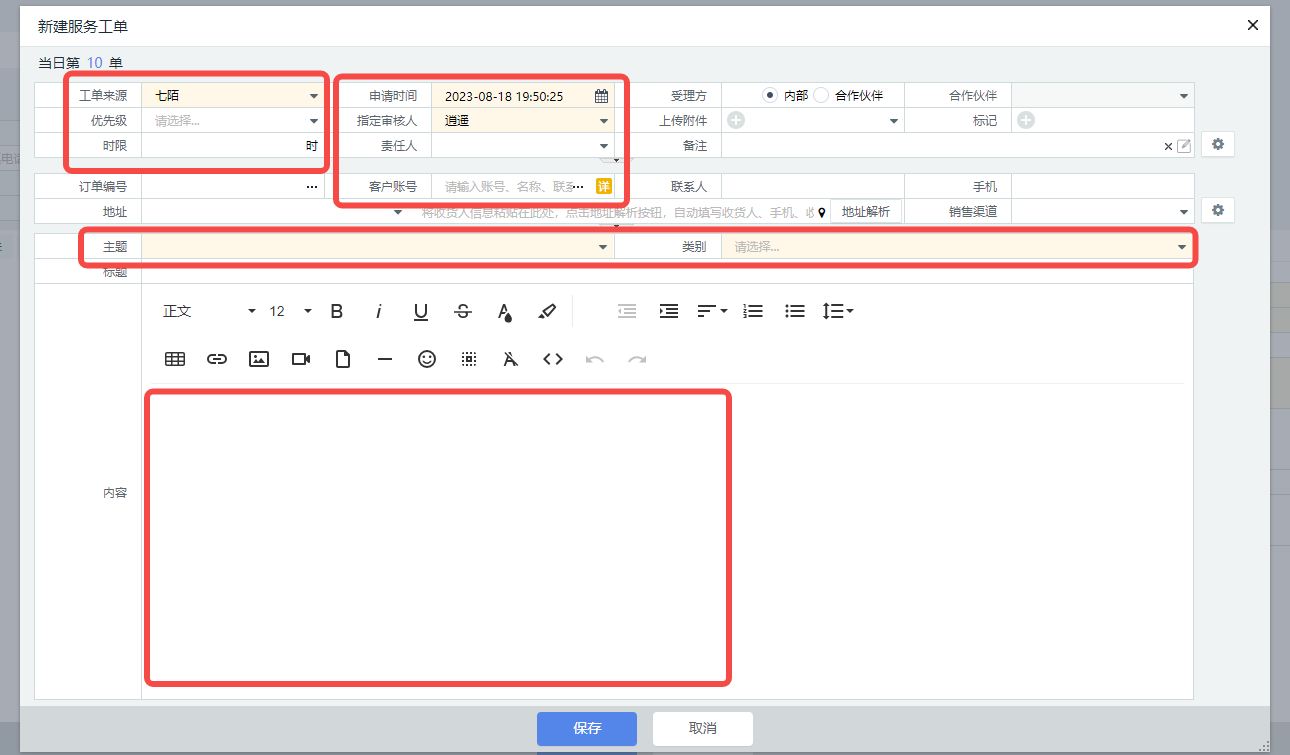The height and width of the screenshot is (755, 1290).
Task: Apply underline to the content text
Action: point(421,311)
